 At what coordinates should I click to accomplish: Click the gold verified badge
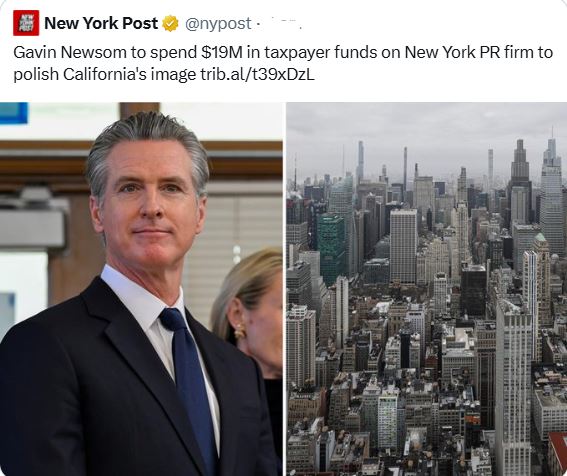coord(170,24)
